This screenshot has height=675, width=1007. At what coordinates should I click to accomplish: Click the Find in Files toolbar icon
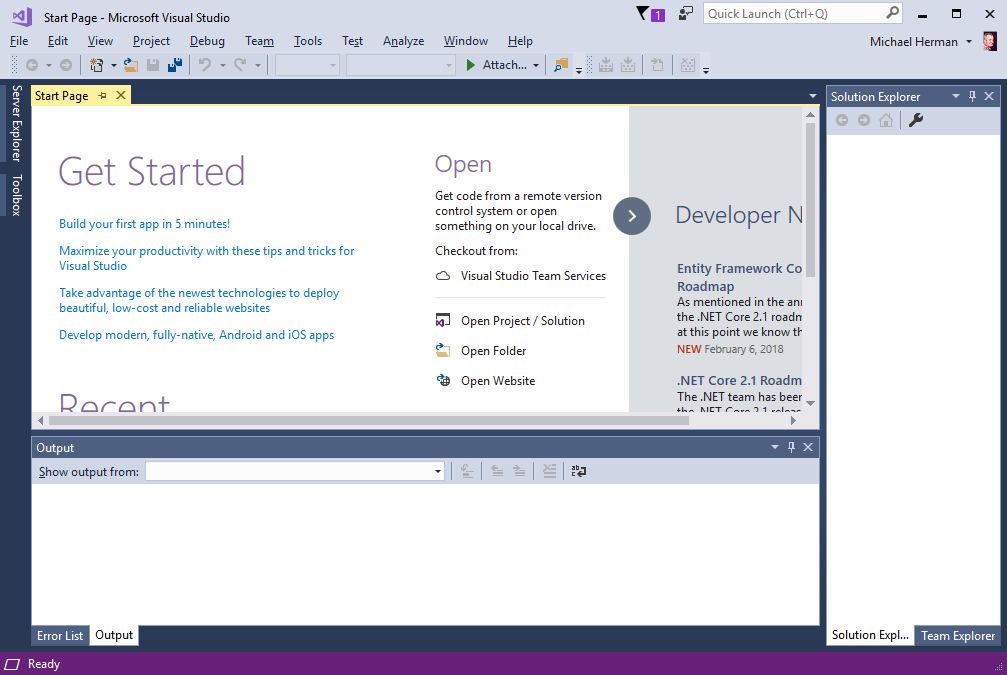(561, 65)
